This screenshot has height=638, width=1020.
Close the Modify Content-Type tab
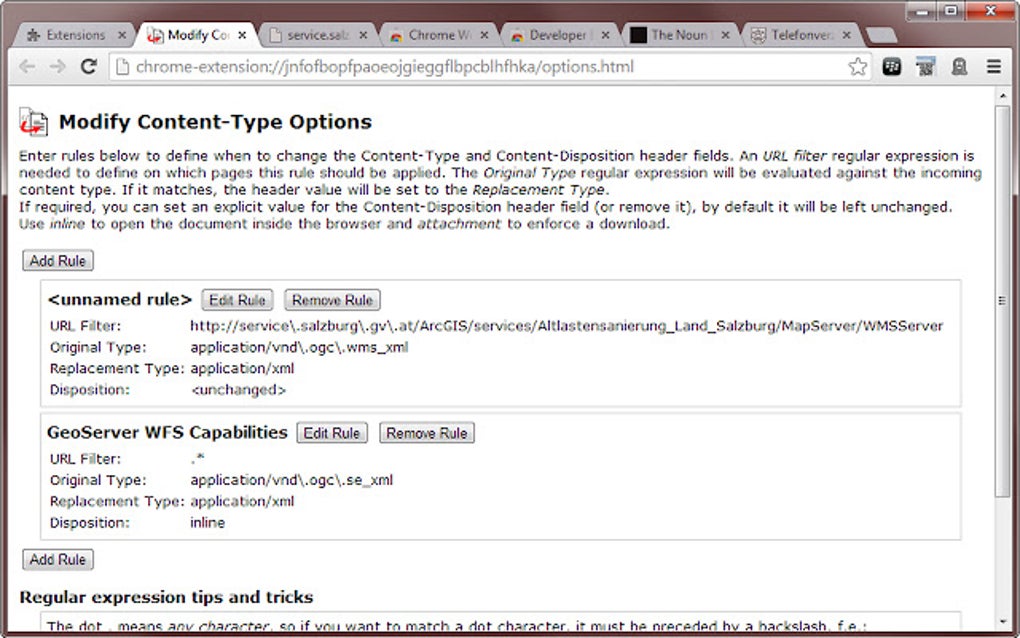pyautogui.click(x=242, y=35)
